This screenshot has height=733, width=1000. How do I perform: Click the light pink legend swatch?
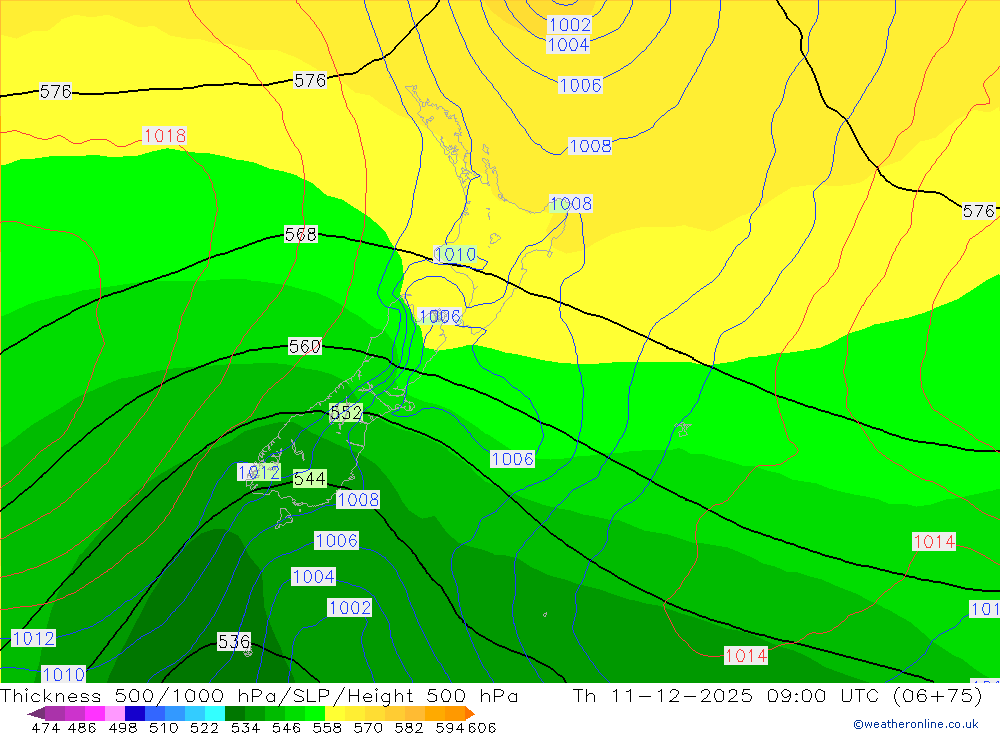tap(115, 713)
